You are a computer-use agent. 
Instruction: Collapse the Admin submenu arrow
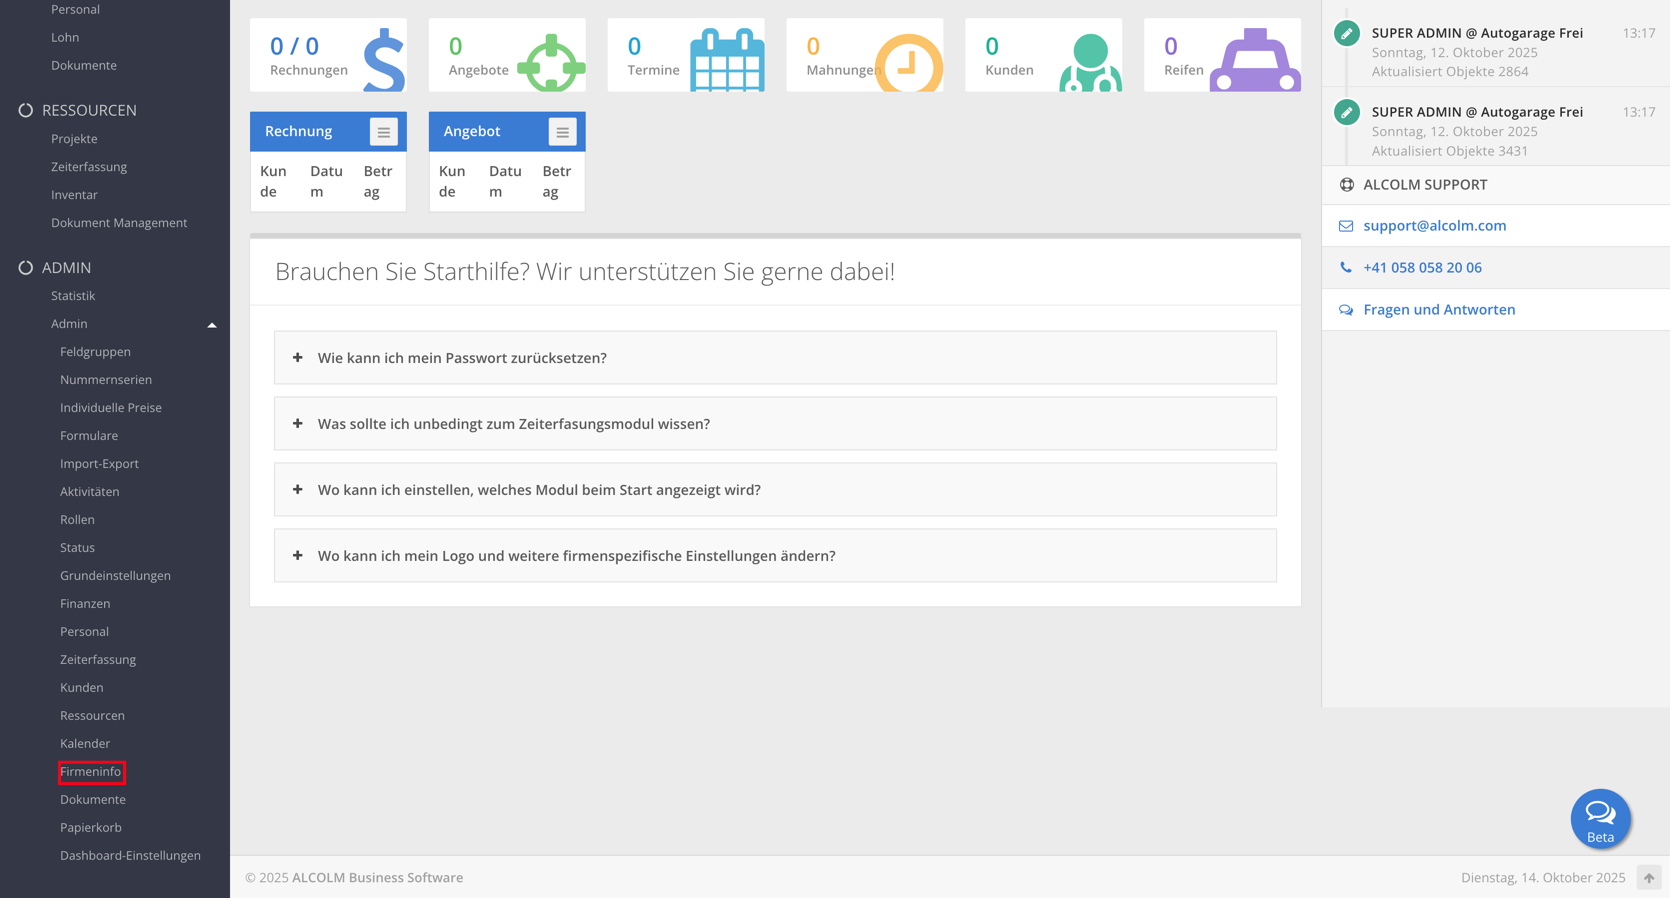tap(212, 325)
